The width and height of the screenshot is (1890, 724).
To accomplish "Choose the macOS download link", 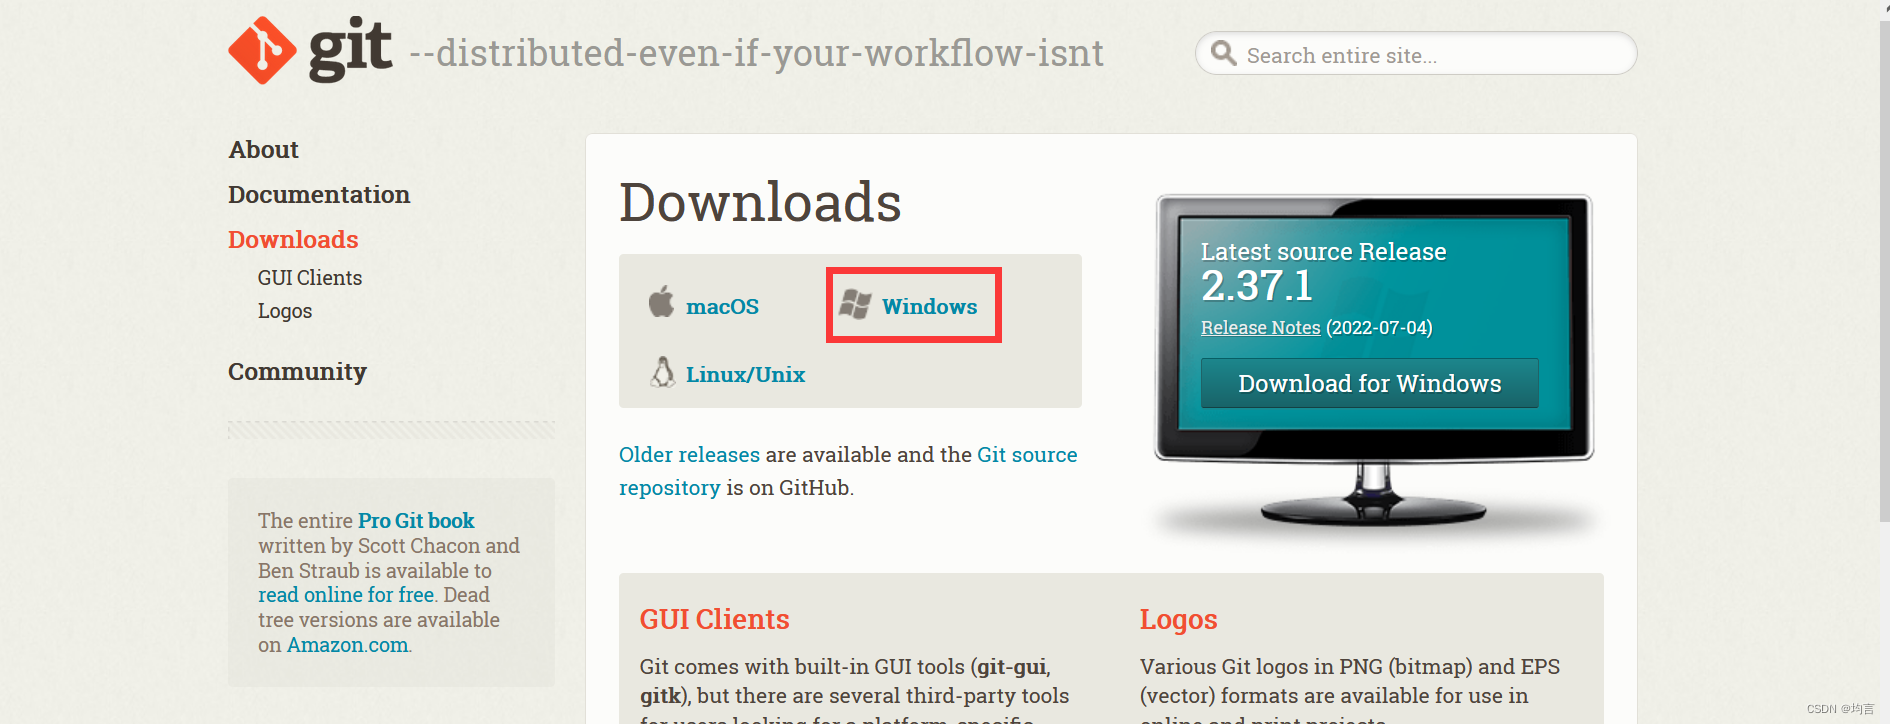I will coord(722,307).
